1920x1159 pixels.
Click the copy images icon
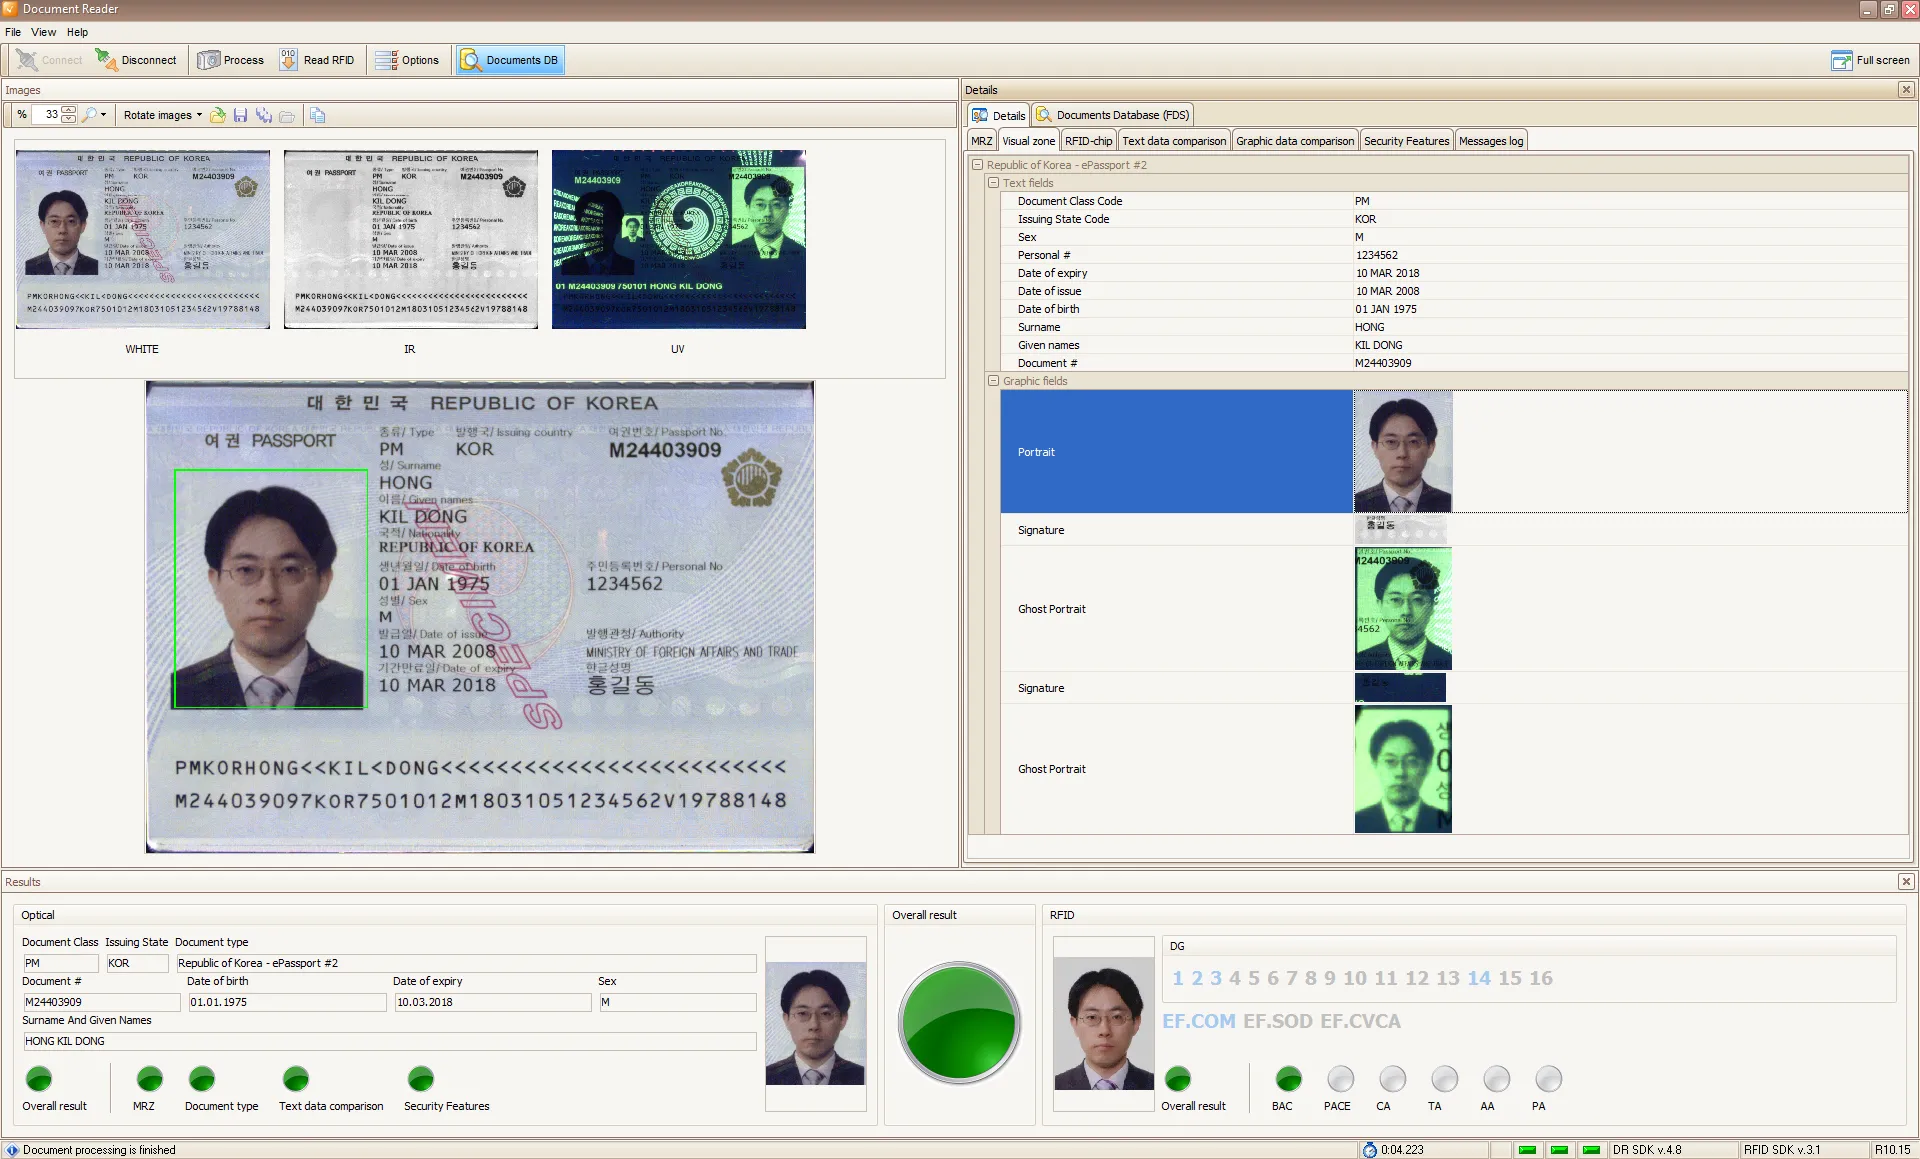pyautogui.click(x=317, y=115)
